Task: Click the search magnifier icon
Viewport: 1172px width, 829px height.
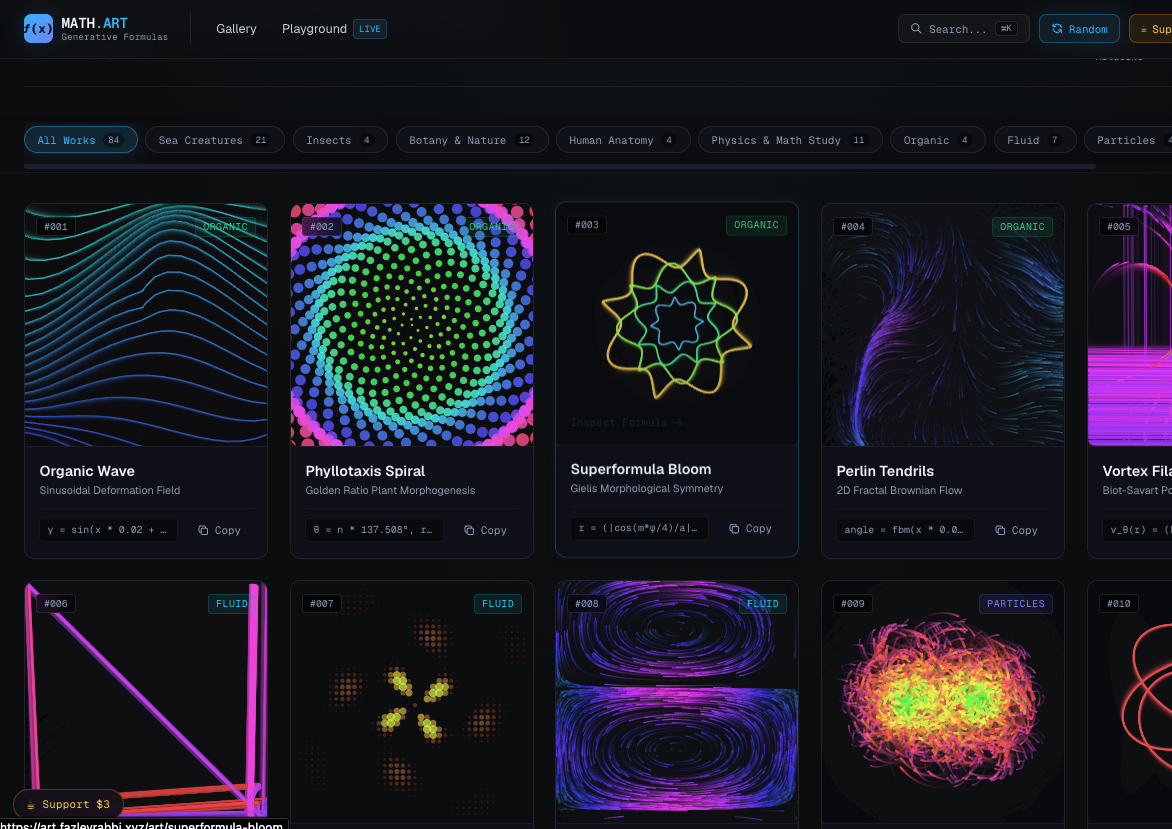Action: click(916, 28)
